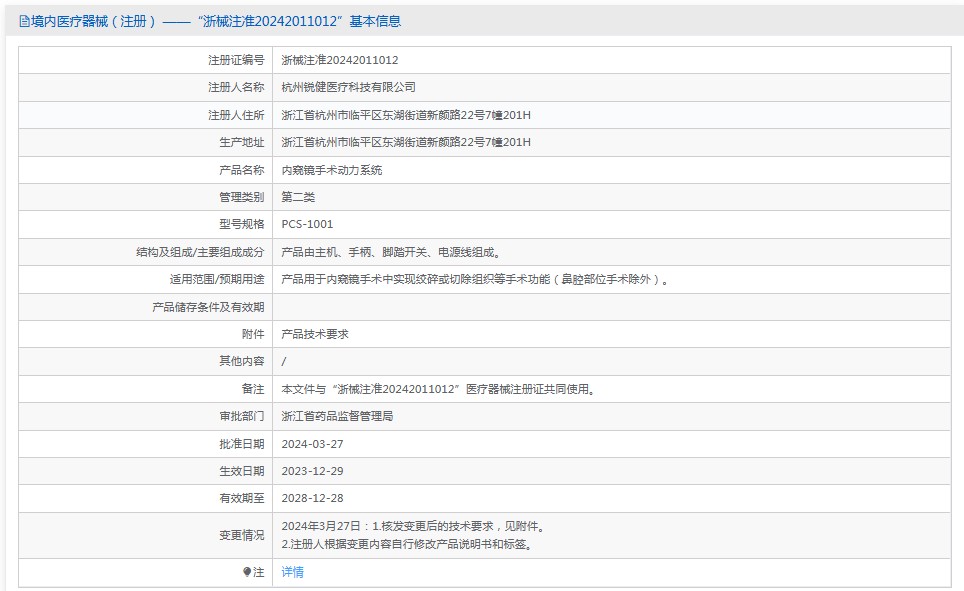Click the 其他内容 label
This screenshot has height=591, width=964.
[x=242, y=361]
